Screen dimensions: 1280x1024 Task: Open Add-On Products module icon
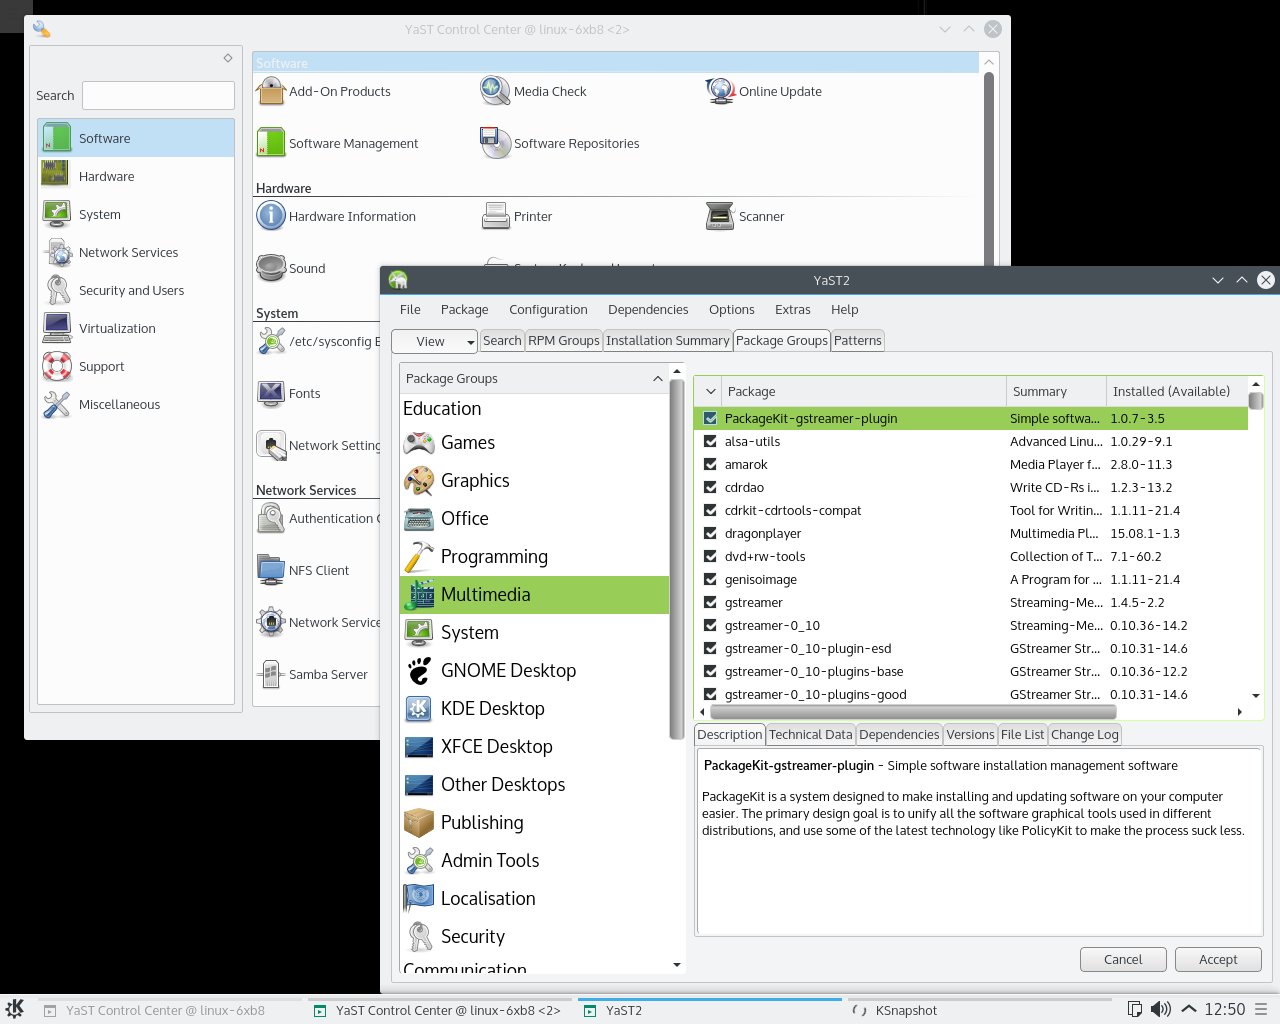click(271, 91)
